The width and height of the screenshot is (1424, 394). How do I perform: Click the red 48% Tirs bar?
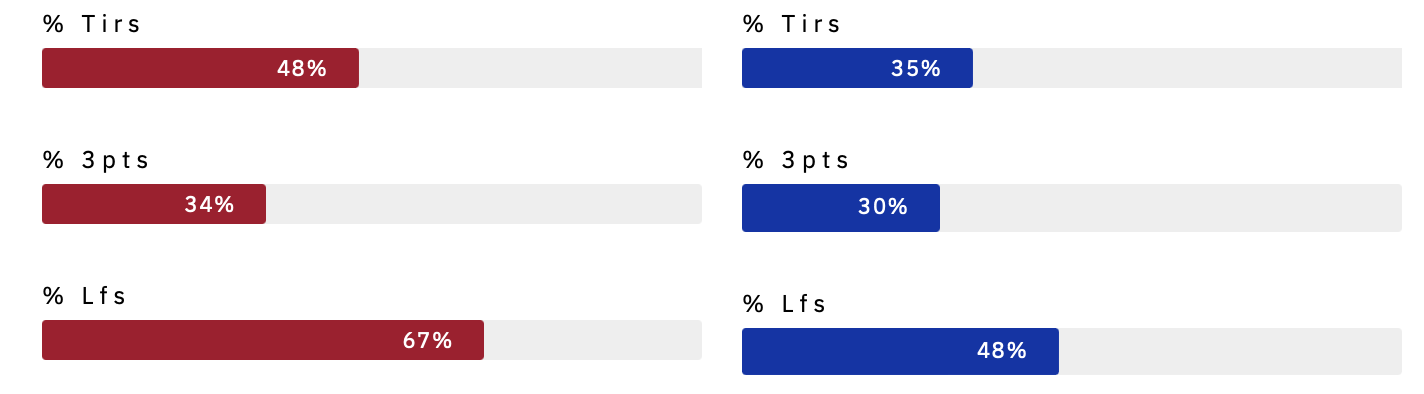pyautogui.click(x=200, y=68)
